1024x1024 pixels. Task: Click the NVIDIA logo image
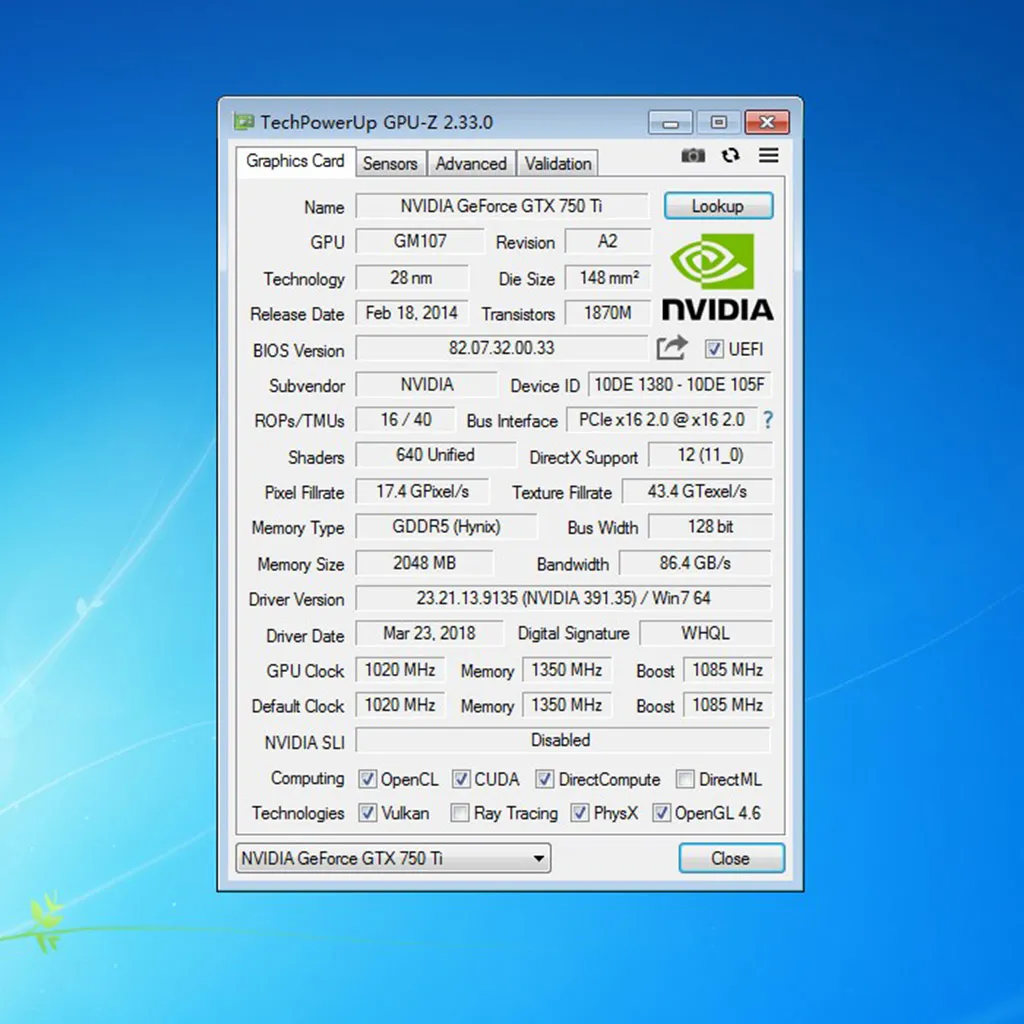[717, 278]
